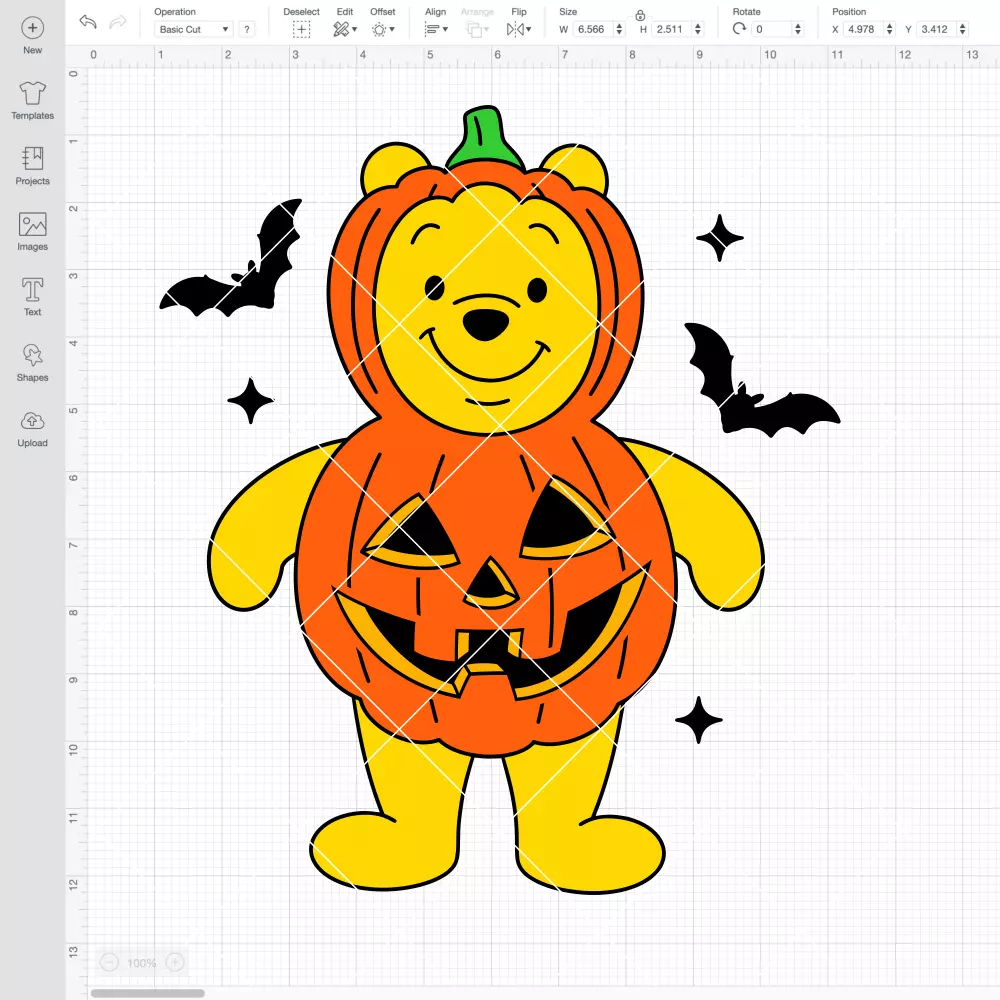Click the Y position field
Screen dimensions: 1000x1000
click(936, 29)
